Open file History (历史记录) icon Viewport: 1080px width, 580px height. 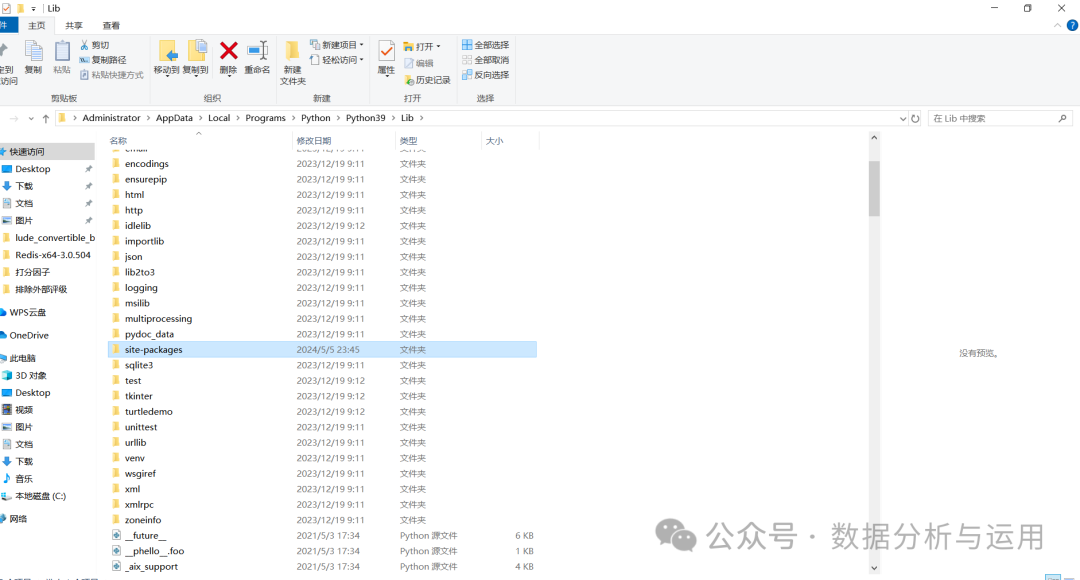tap(427, 81)
